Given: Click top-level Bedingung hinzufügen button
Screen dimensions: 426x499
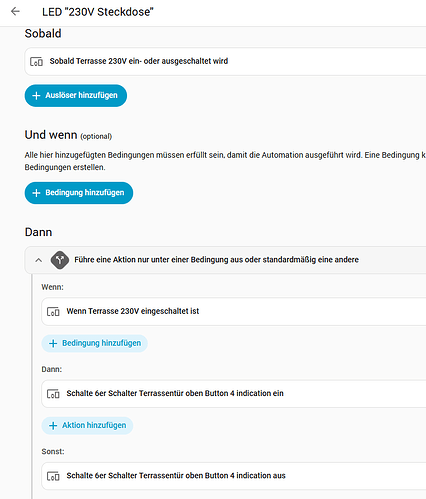Looking at the screenshot, I should point(79,193).
